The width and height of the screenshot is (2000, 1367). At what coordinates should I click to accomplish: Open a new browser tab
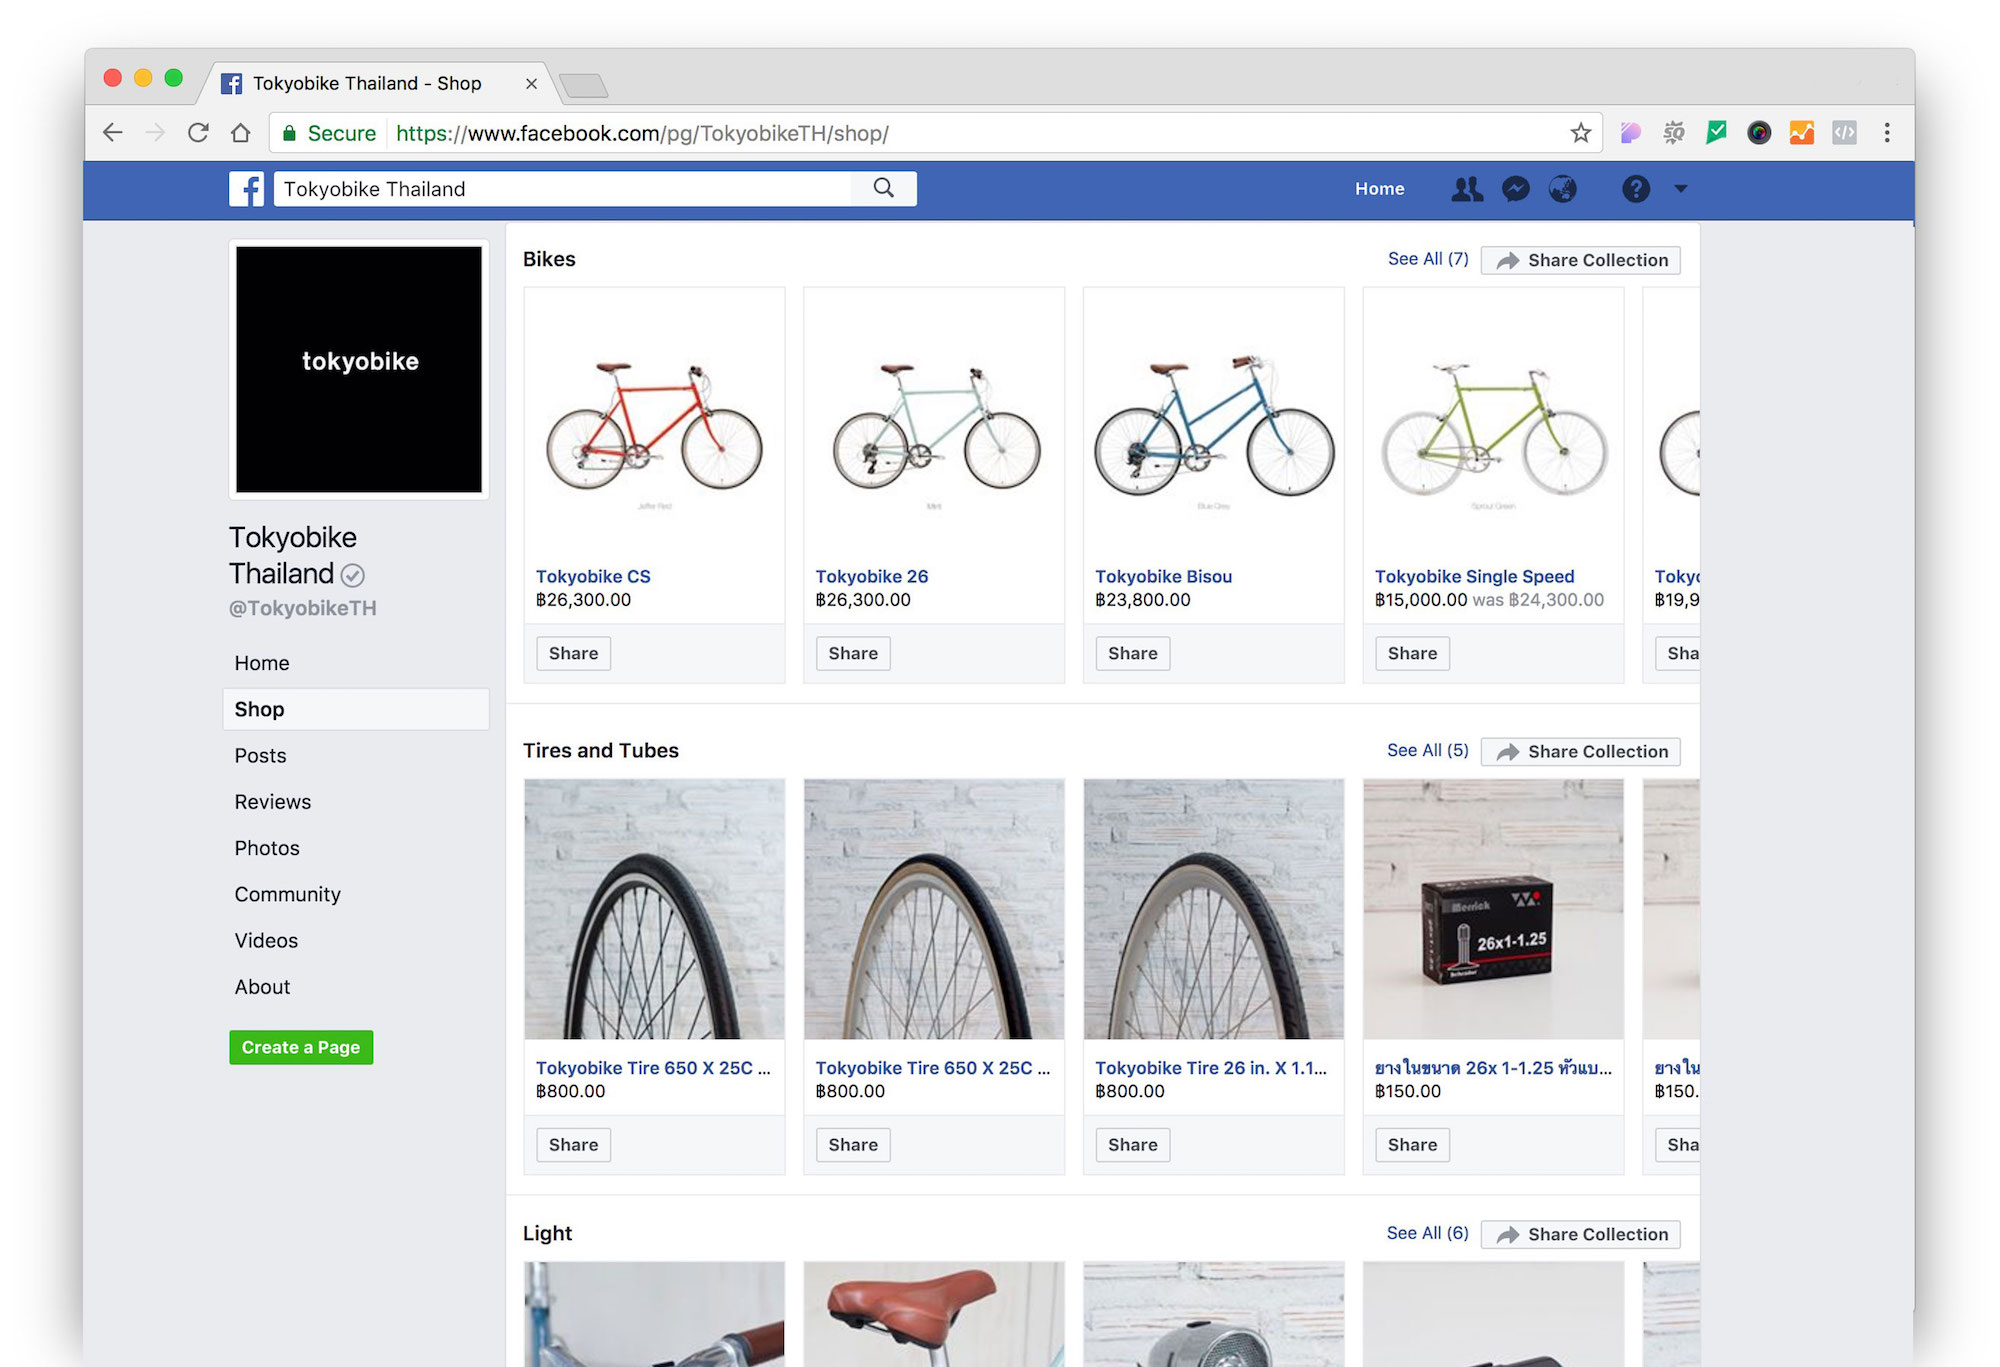tap(584, 86)
